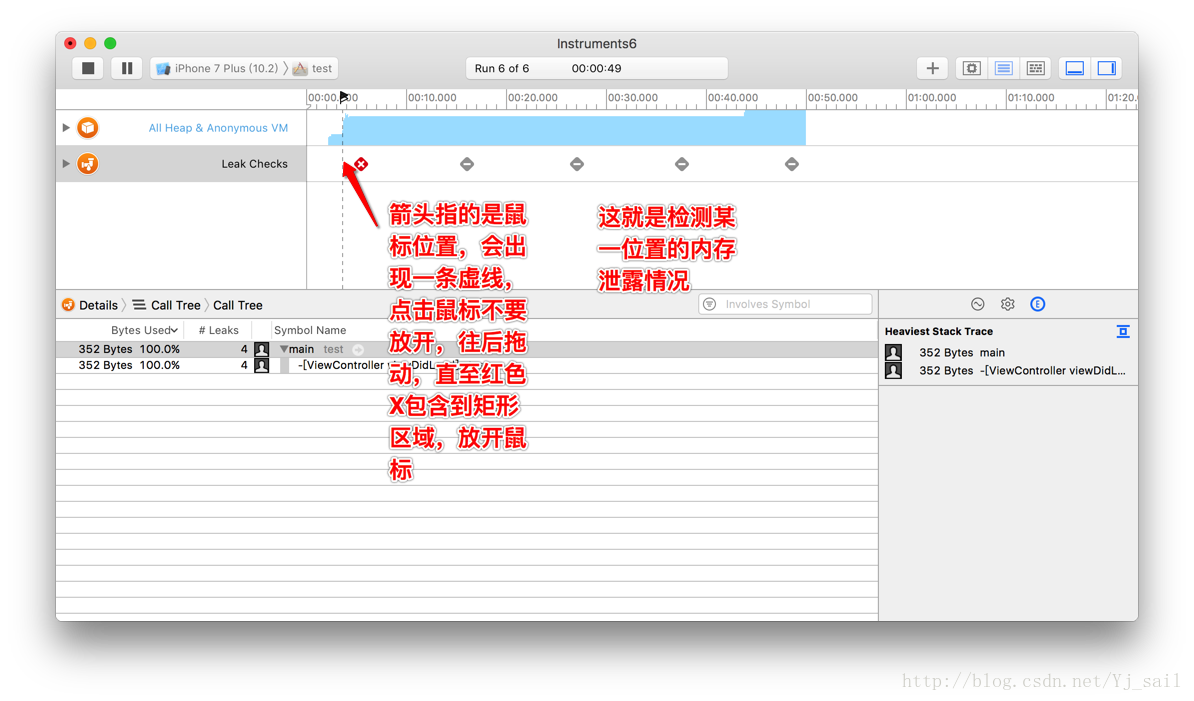Zoom the window with the green button
The width and height of the screenshot is (1194, 701).
coord(110,43)
